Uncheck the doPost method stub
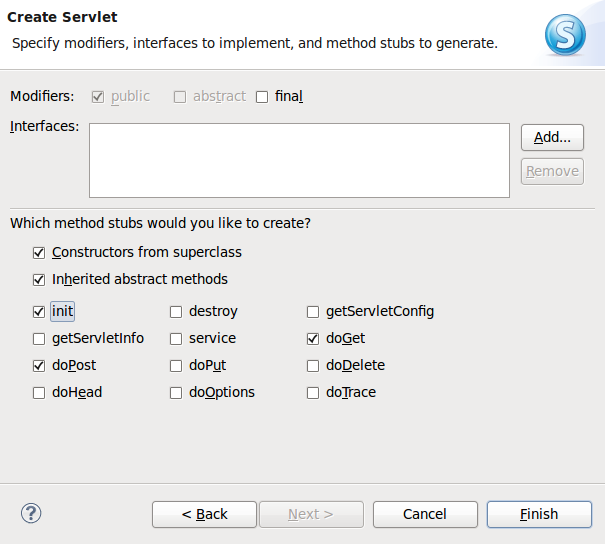605x544 pixels. pyautogui.click(x=39, y=366)
